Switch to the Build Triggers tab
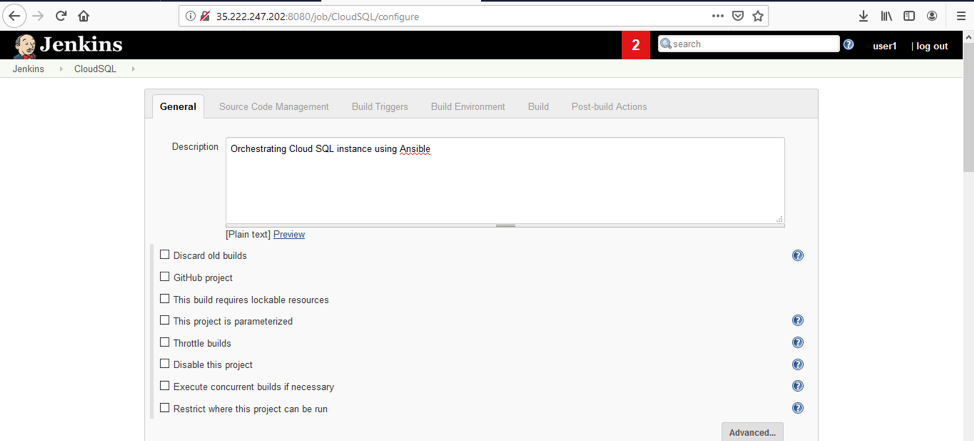Viewport: 974px width, 441px height. tap(380, 107)
